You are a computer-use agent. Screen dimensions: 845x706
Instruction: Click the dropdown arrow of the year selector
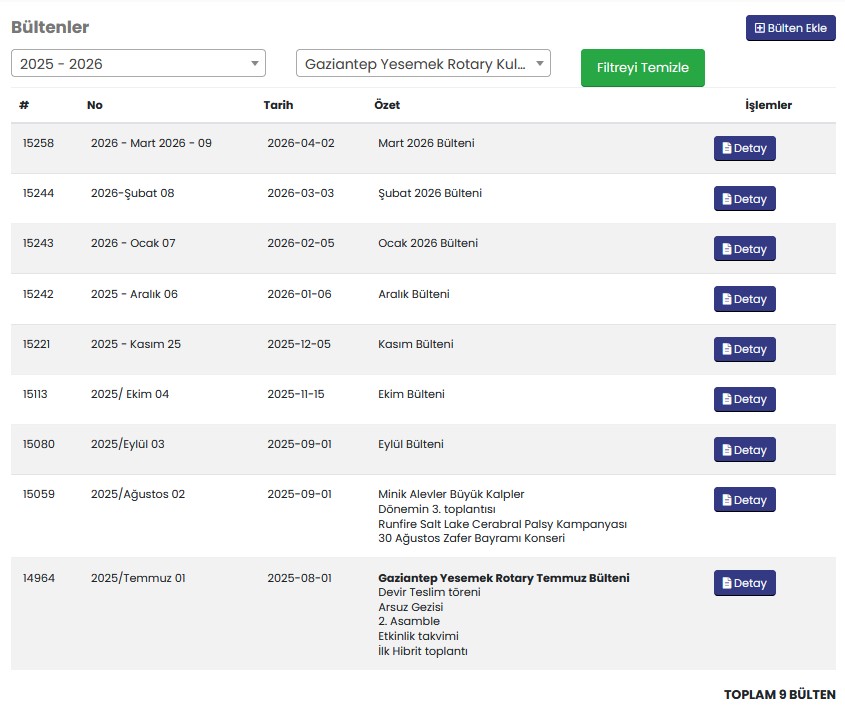pyautogui.click(x=254, y=64)
